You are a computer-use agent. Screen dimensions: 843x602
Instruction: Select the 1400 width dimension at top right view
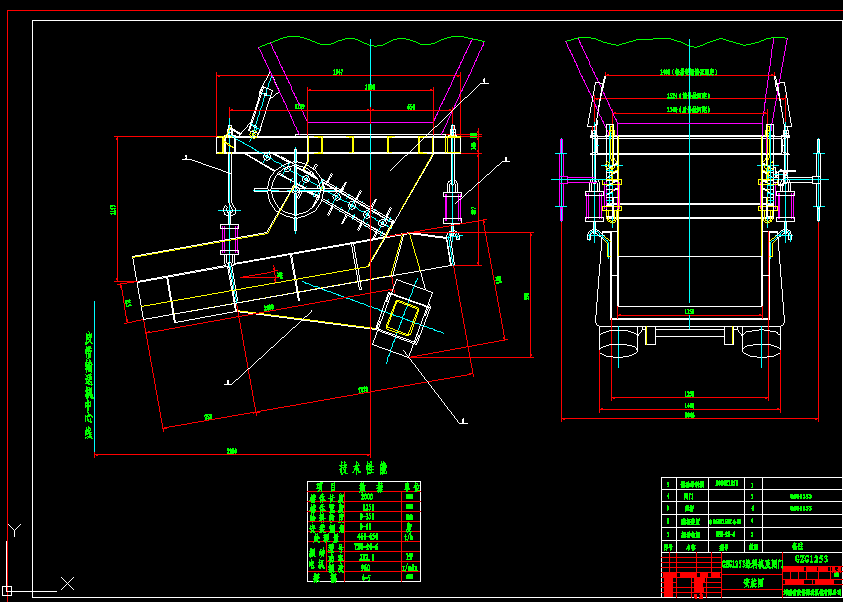pos(684,73)
